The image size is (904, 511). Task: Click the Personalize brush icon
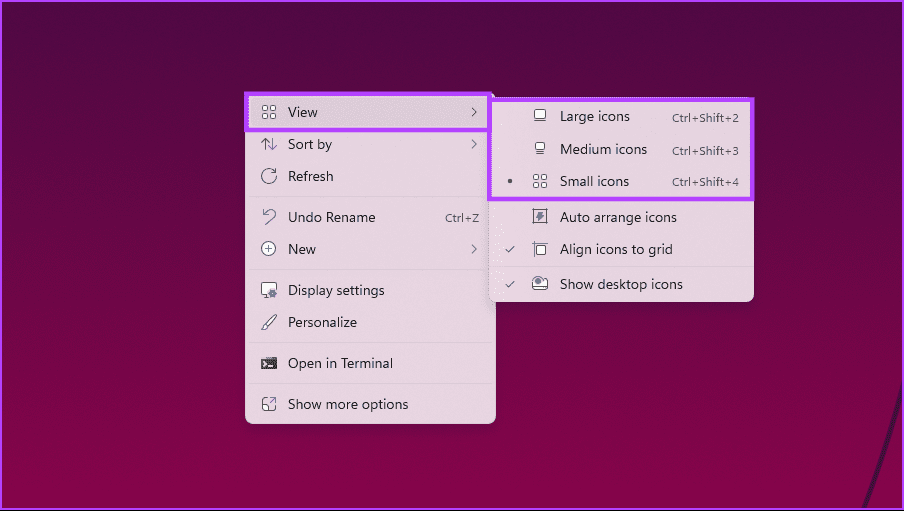tap(269, 322)
